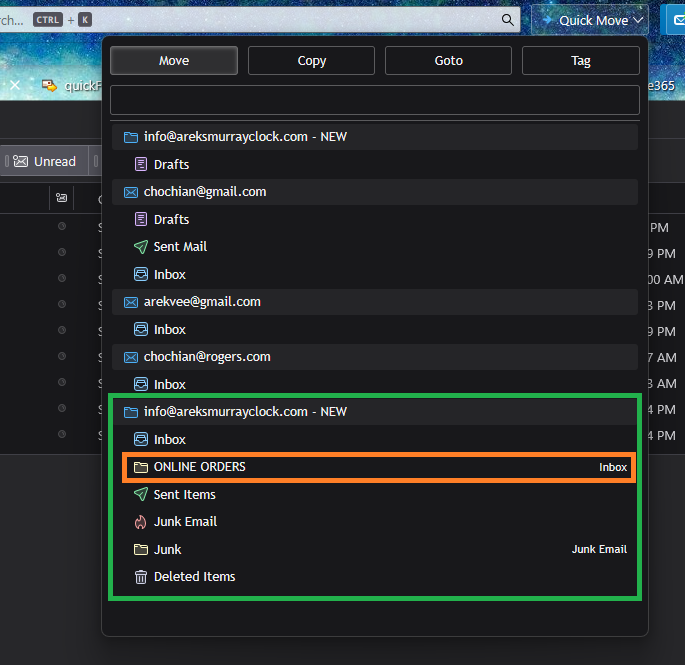Select the Junk folder with the Junk Email label
The width and height of the screenshot is (685, 665).
167,549
